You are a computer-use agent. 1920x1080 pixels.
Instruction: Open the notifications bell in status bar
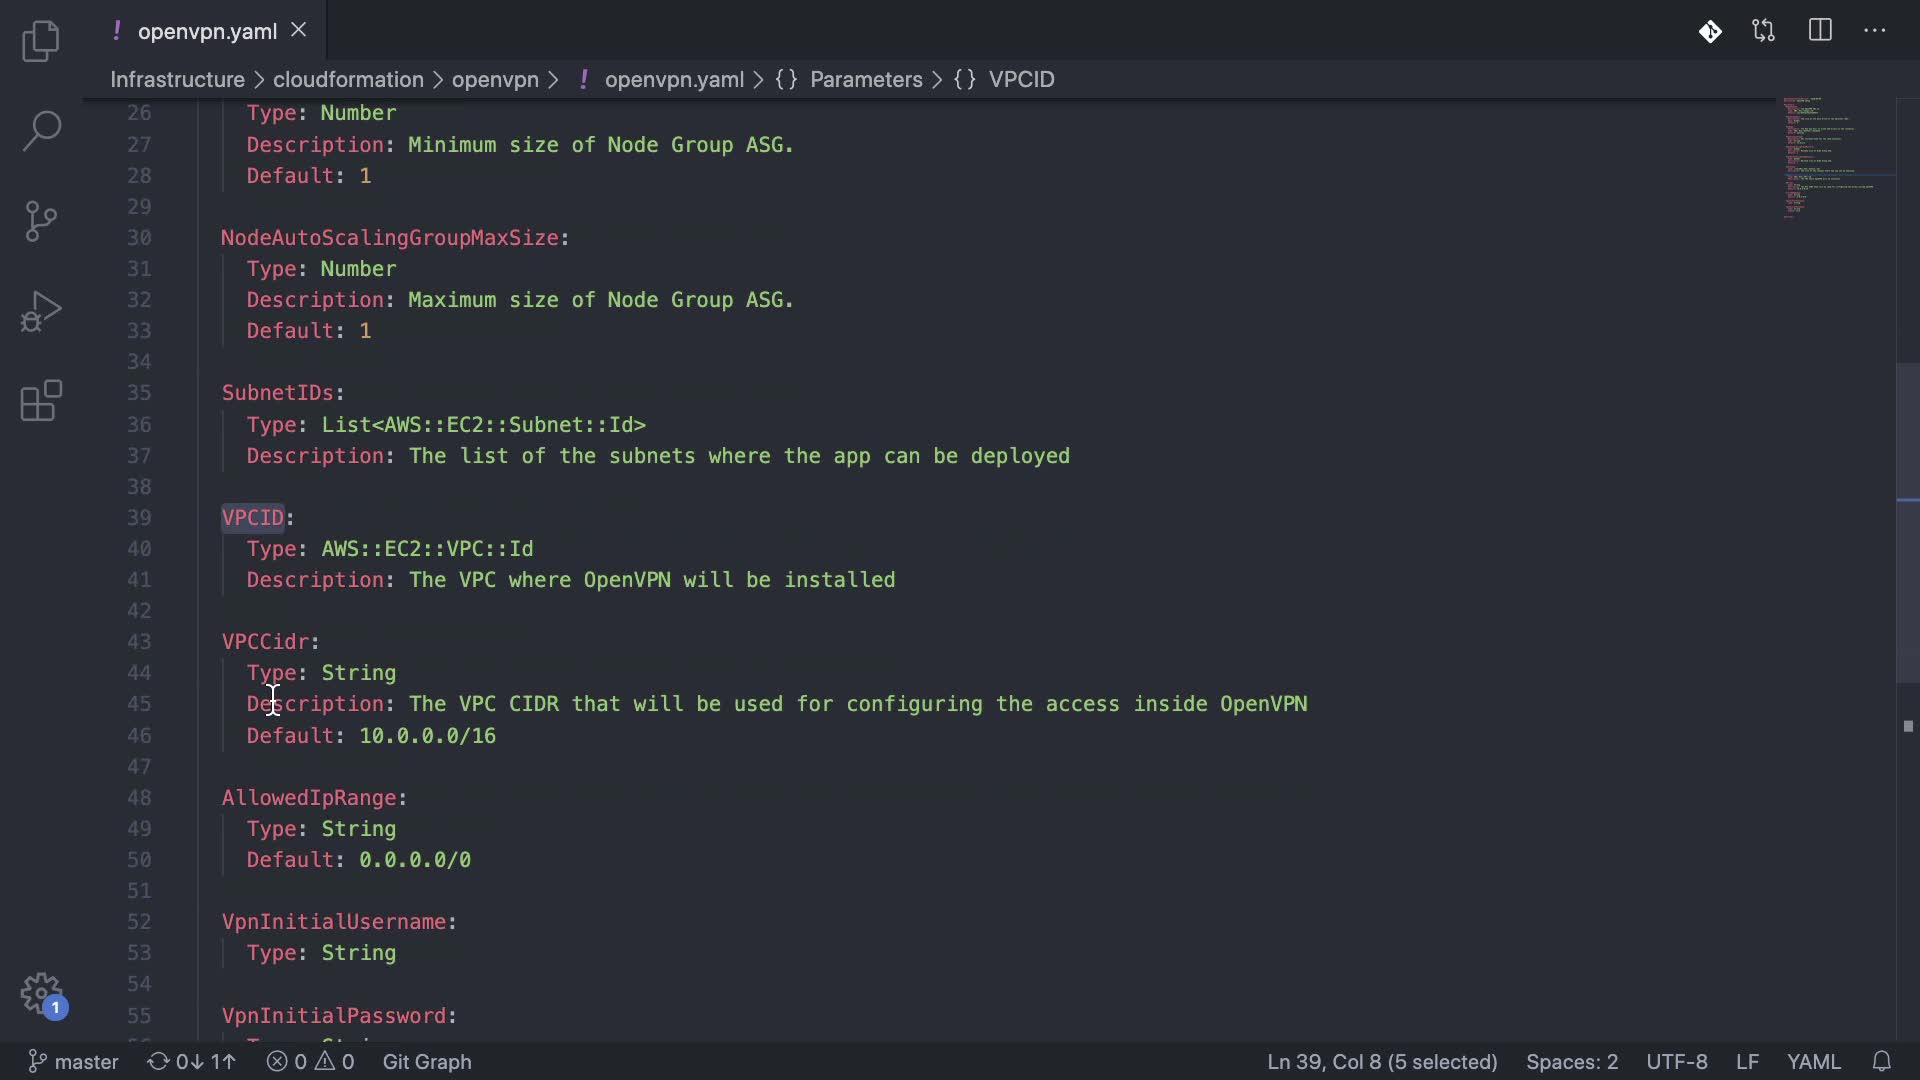[x=1881, y=1061]
